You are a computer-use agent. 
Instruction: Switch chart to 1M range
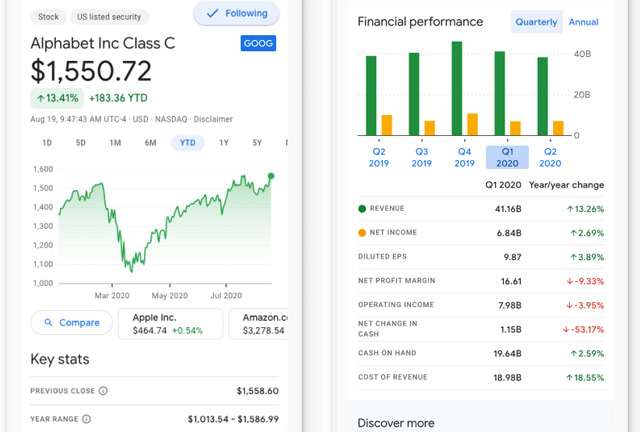pyautogui.click(x=115, y=143)
